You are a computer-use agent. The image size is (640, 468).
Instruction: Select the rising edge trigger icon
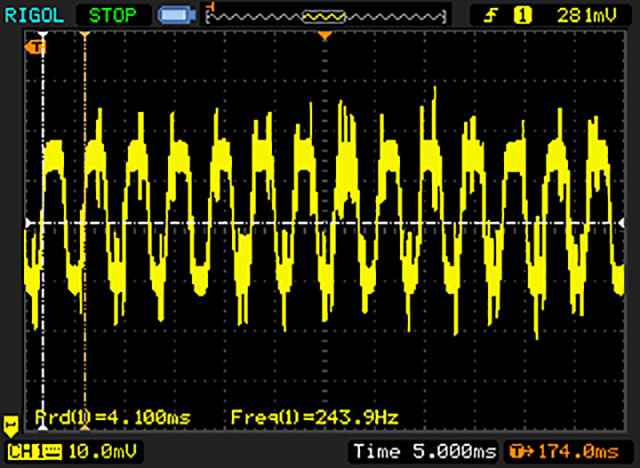click(491, 14)
